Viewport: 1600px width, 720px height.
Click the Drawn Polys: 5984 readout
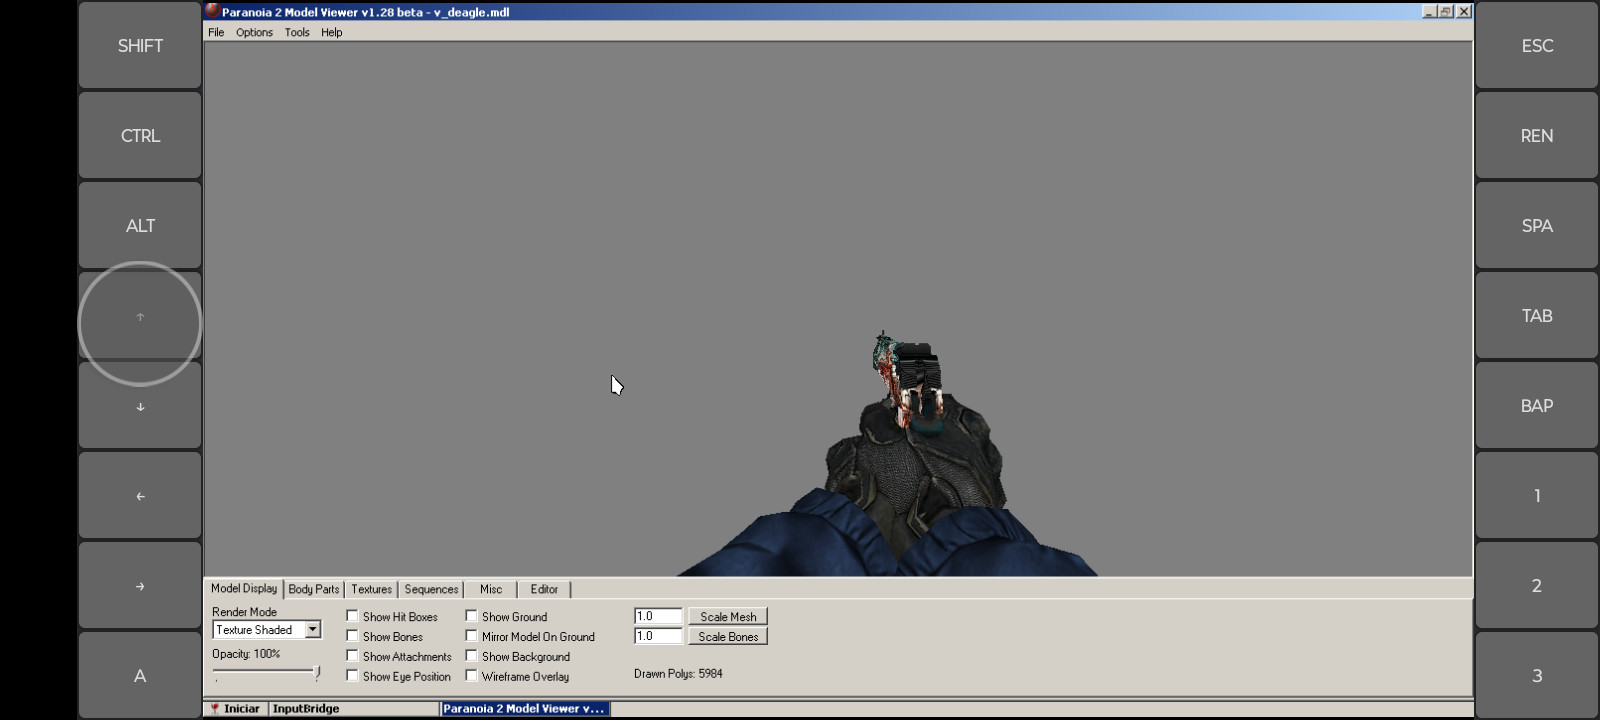point(678,674)
